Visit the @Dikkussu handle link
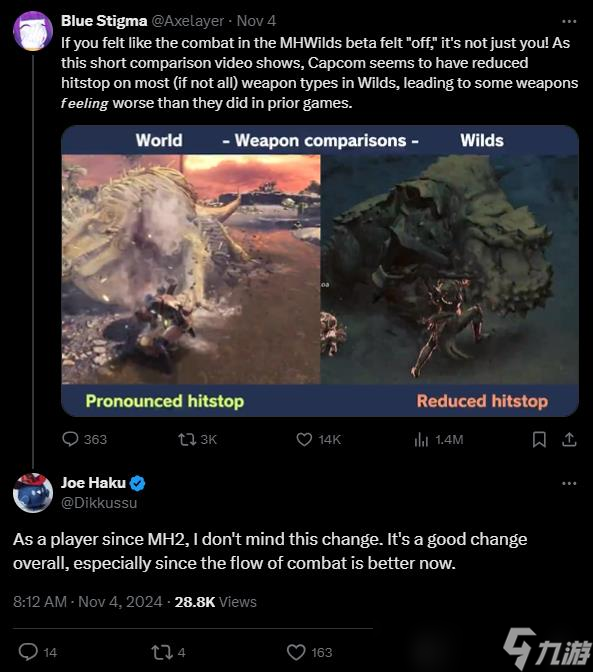Image resolution: width=593 pixels, height=672 pixels. coord(99,502)
